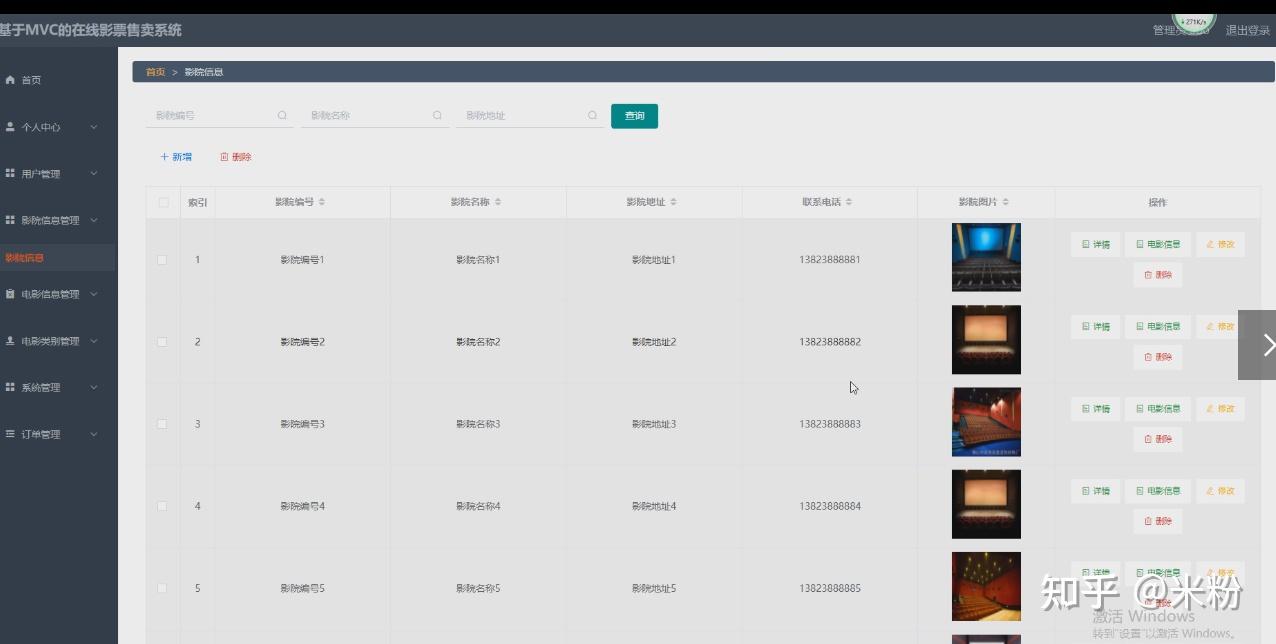
Task: Open cinema image thumbnail for 影院名称4
Action: pyautogui.click(x=986, y=504)
